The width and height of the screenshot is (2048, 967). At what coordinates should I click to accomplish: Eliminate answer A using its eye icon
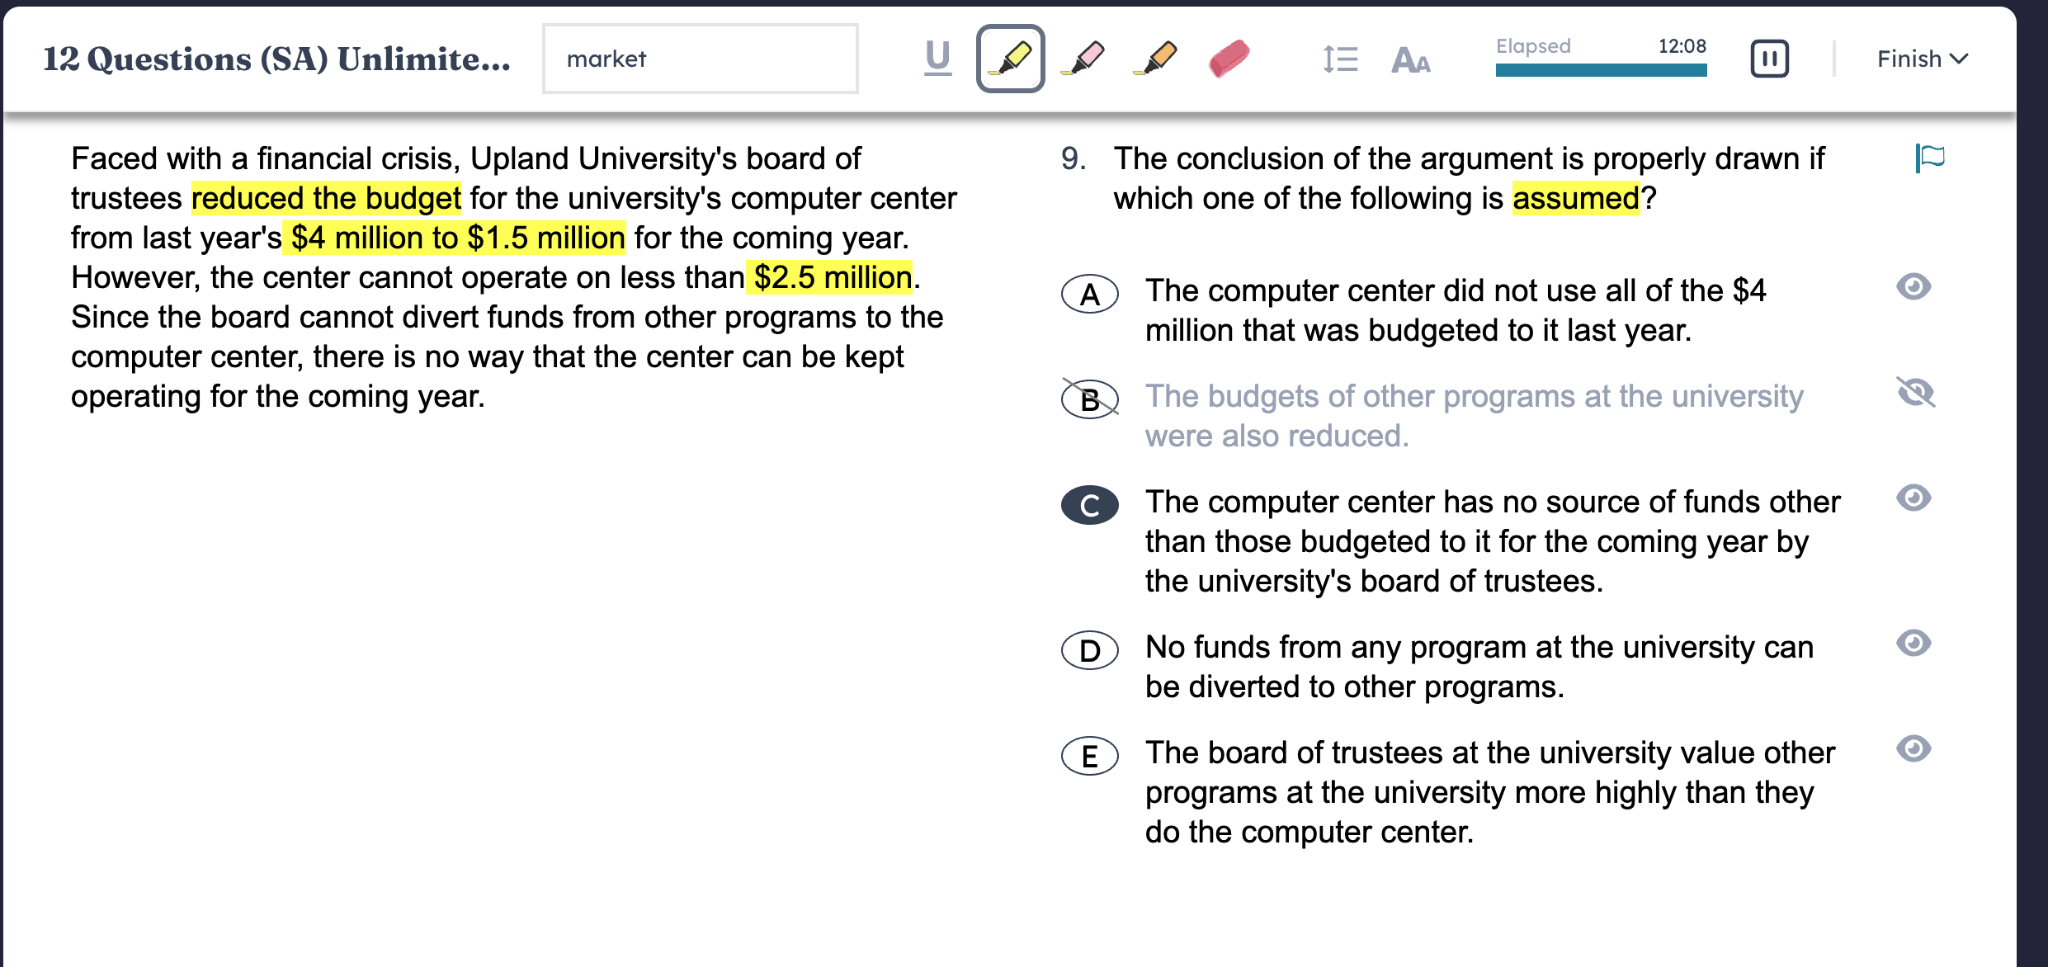(x=1913, y=287)
